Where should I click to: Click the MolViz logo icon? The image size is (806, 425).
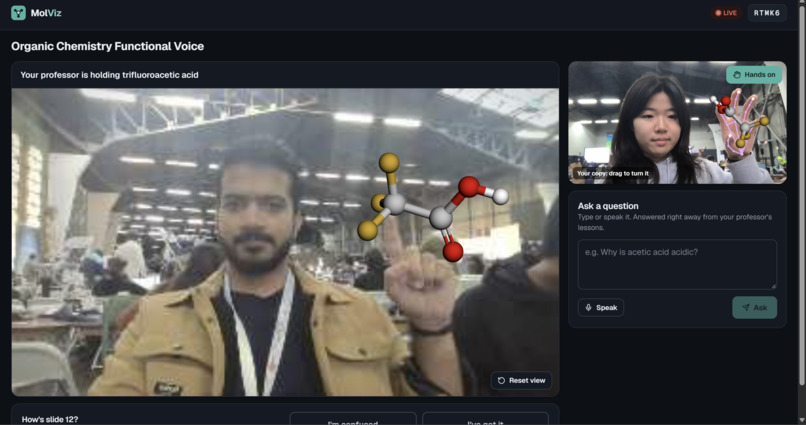(x=18, y=13)
